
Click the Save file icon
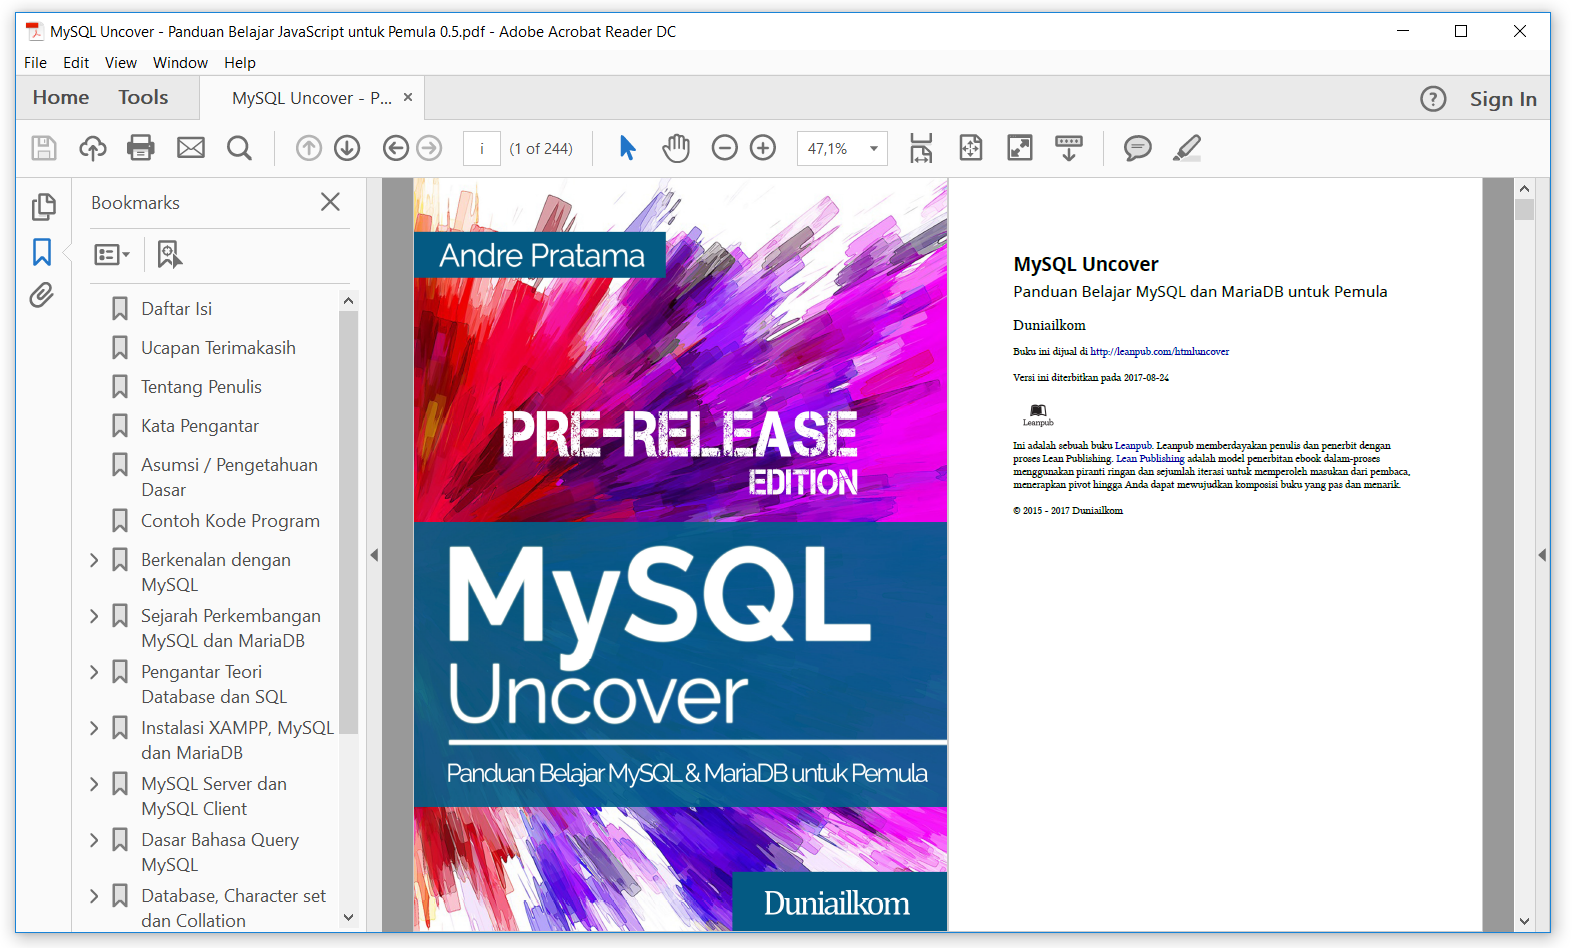pos(44,148)
